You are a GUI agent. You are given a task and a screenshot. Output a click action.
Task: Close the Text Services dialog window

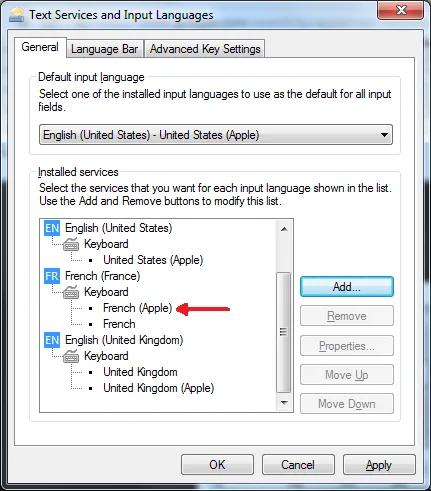[401, 10]
